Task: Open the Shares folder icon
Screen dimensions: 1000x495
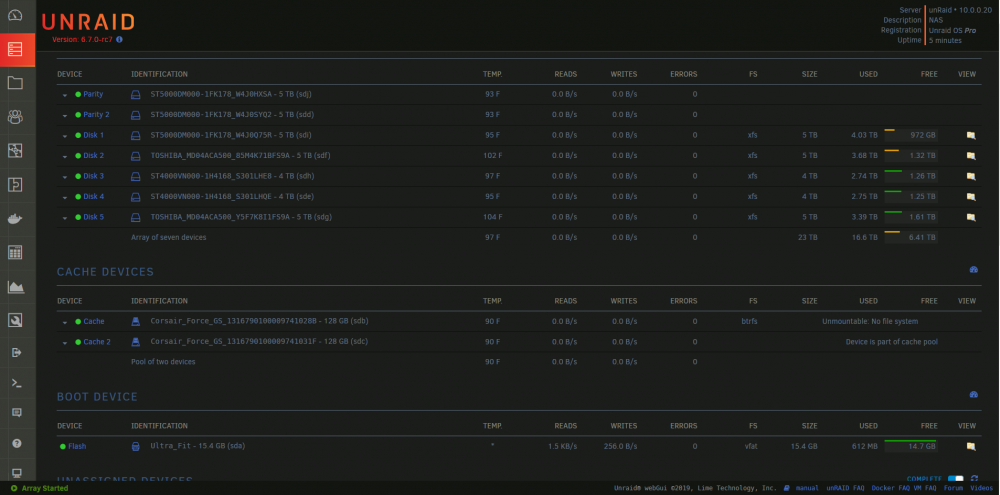Action: pyautogui.click(x=15, y=83)
